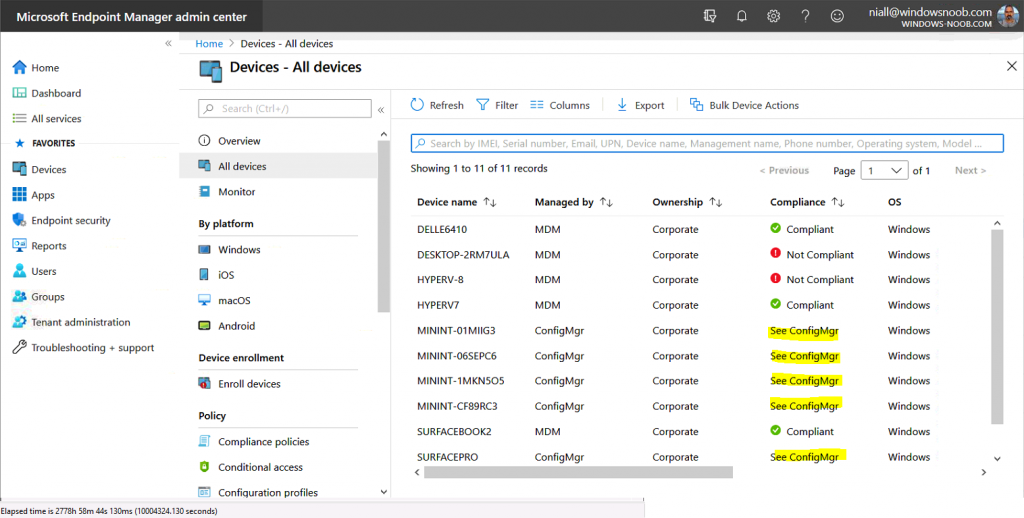Open the DESKTOP-2RM7ULA device entry
This screenshot has height=518, width=1024.
click(463, 255)
